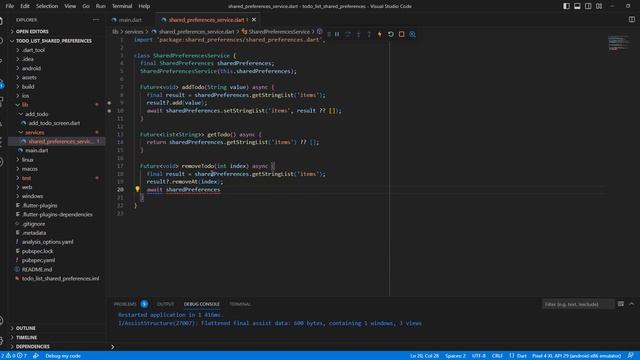The height and width of the screenshot is (360, 640).
Task: Show code actions lightbulb on line 20
Action: point(138,189)
